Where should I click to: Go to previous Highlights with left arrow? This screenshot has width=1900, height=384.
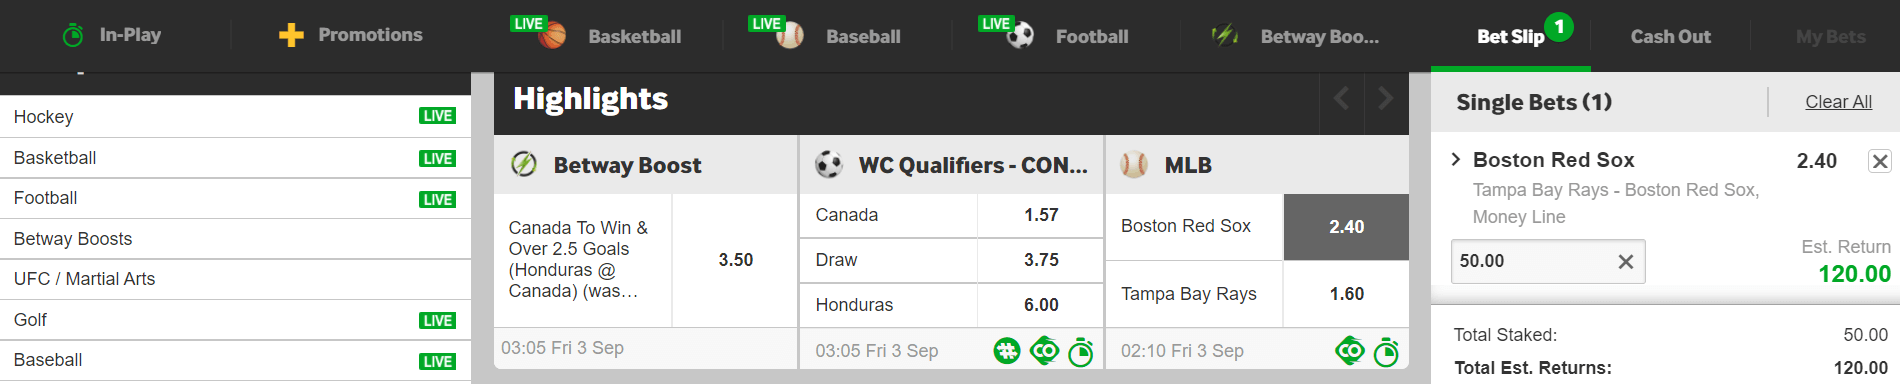coord(1342,98)
